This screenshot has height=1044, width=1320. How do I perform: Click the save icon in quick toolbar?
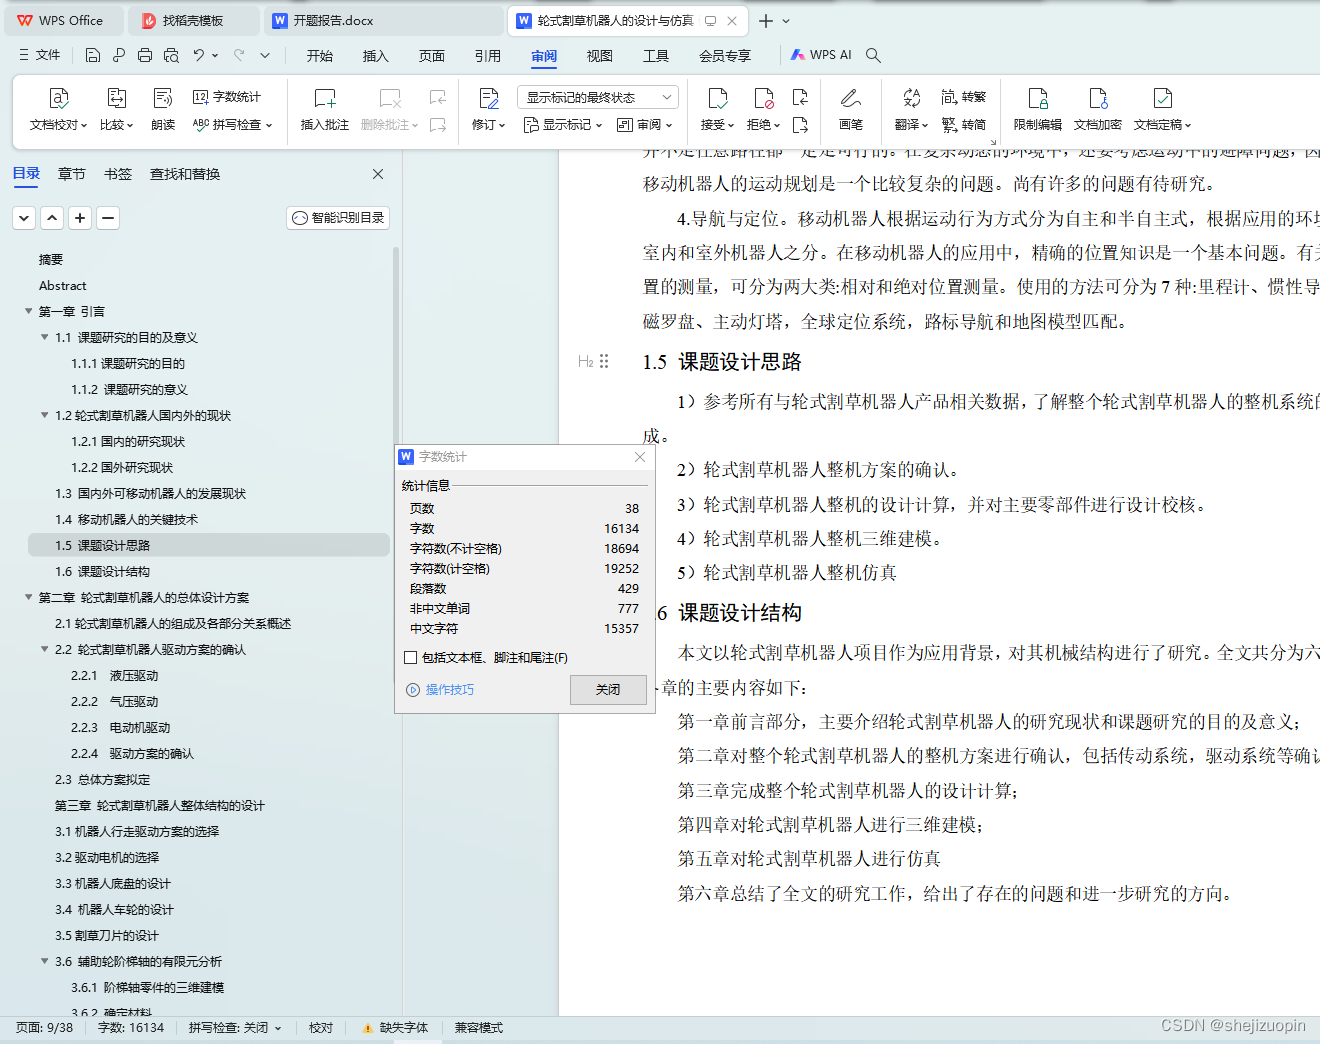[x=93, y=55]
